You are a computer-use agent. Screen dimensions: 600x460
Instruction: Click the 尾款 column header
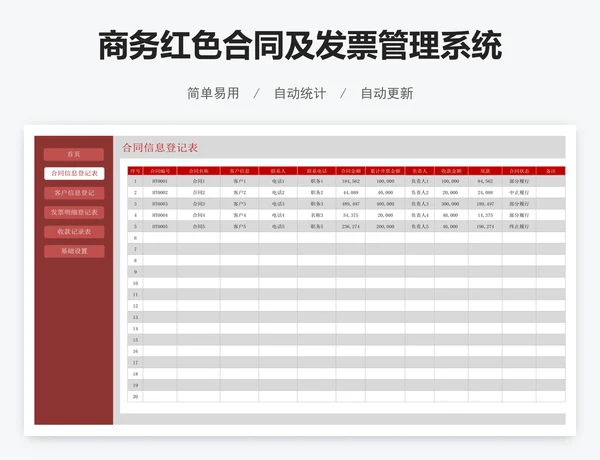point(485,171)
